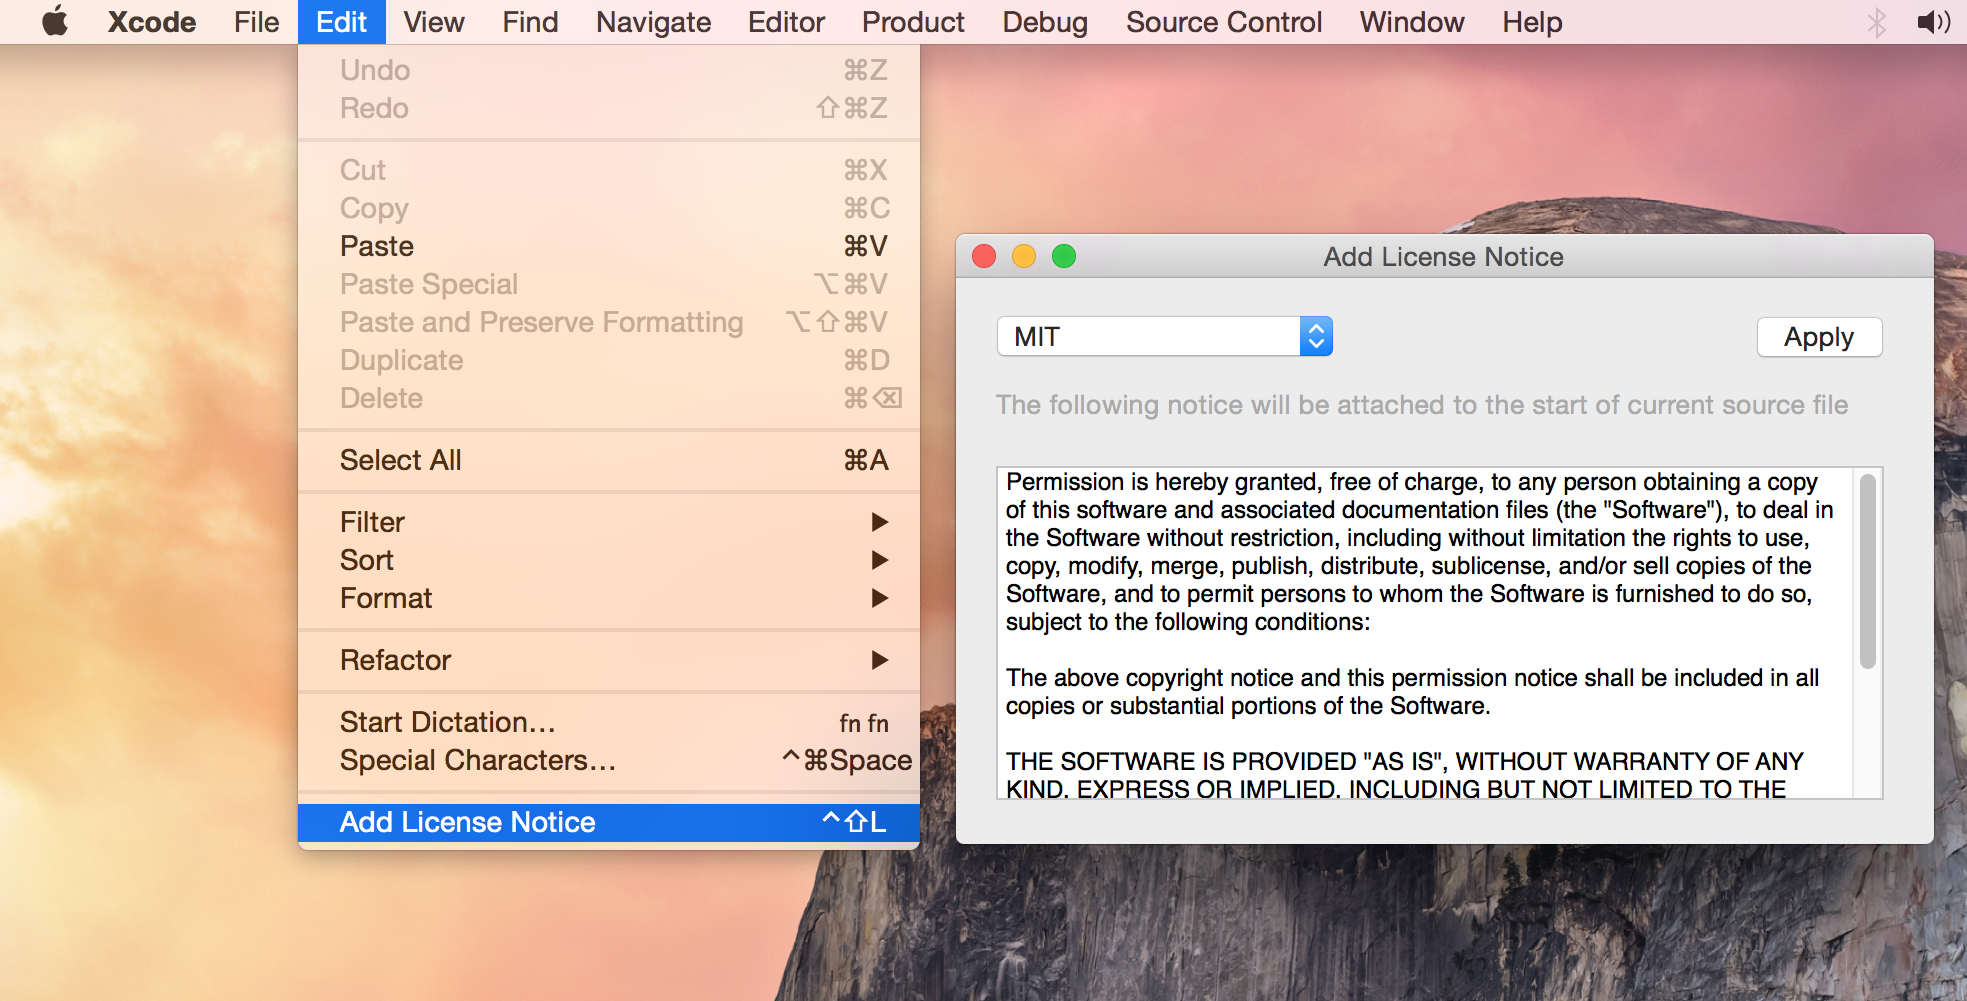Choose Start Dictation… menu item

coord(609,722)
